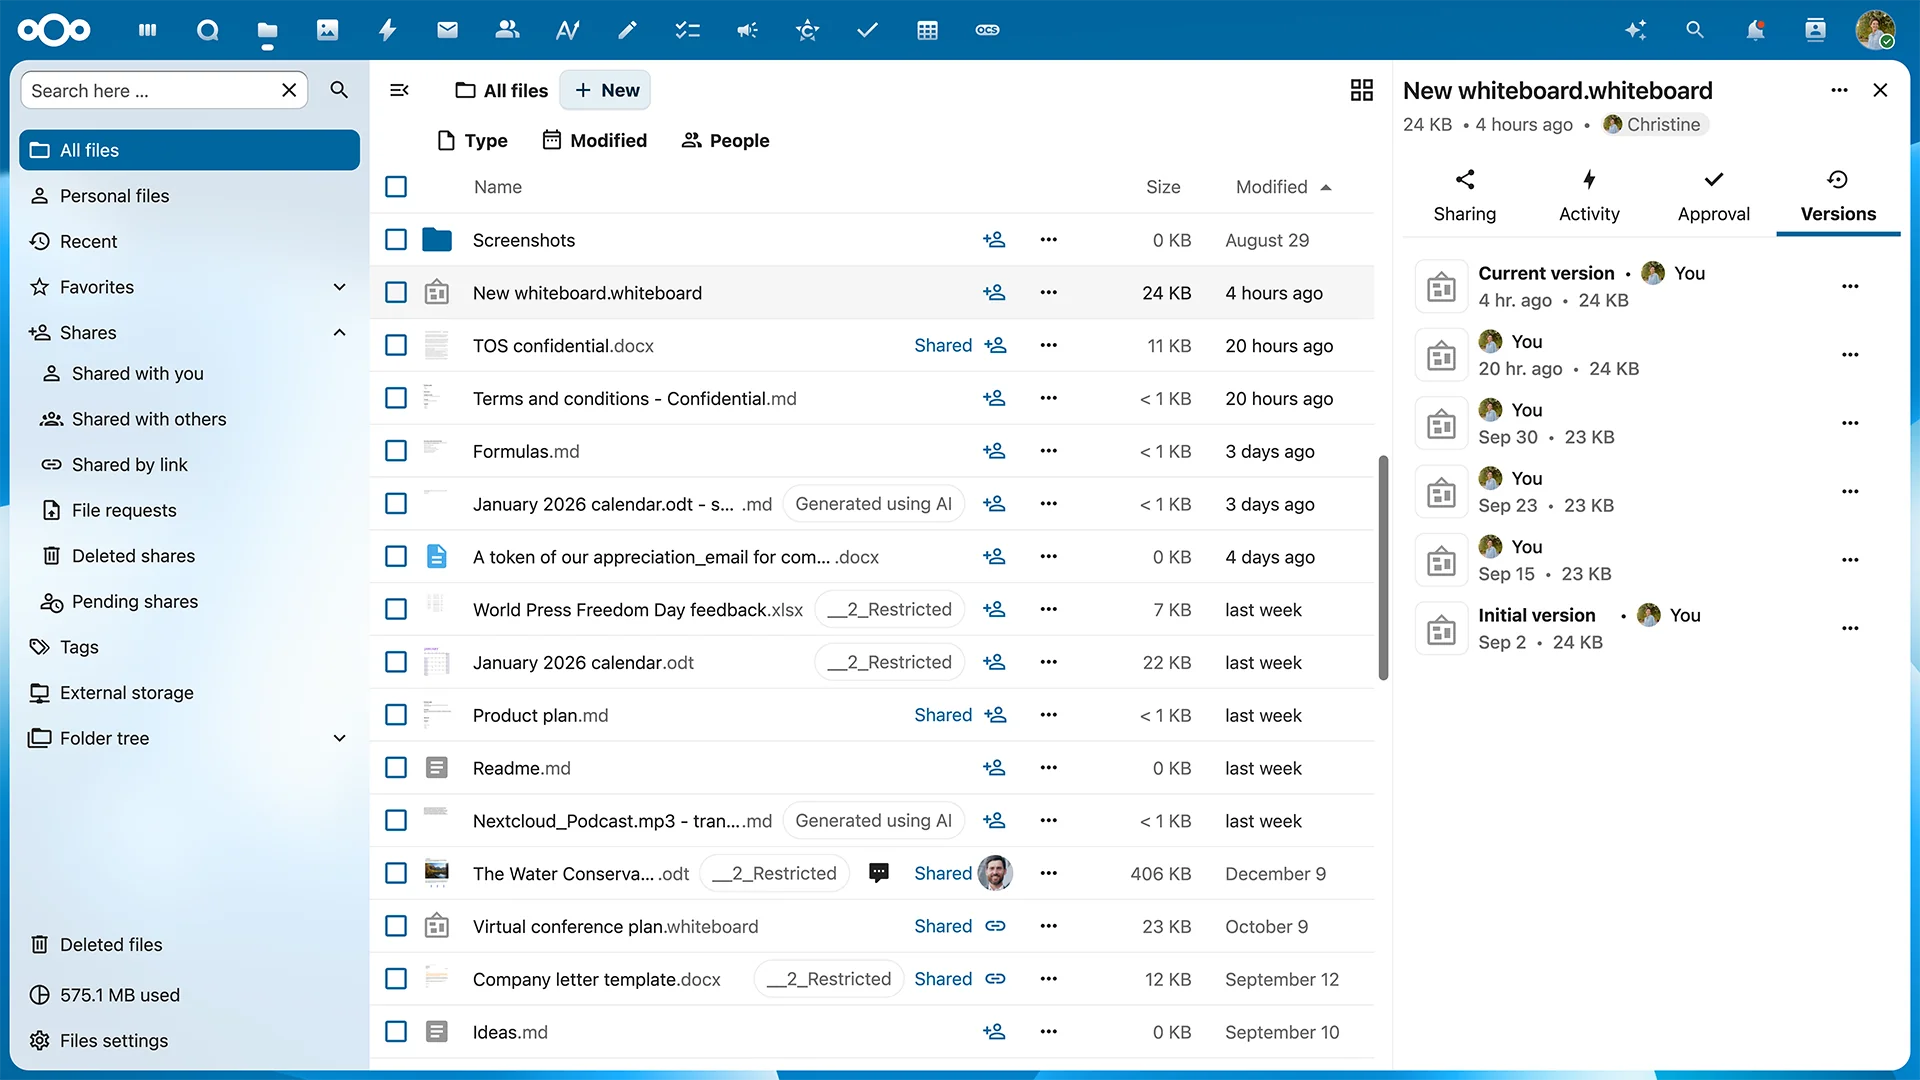
Task: Check the 575.1 MB storage used indicator
Action: click(x=120, y=994)
